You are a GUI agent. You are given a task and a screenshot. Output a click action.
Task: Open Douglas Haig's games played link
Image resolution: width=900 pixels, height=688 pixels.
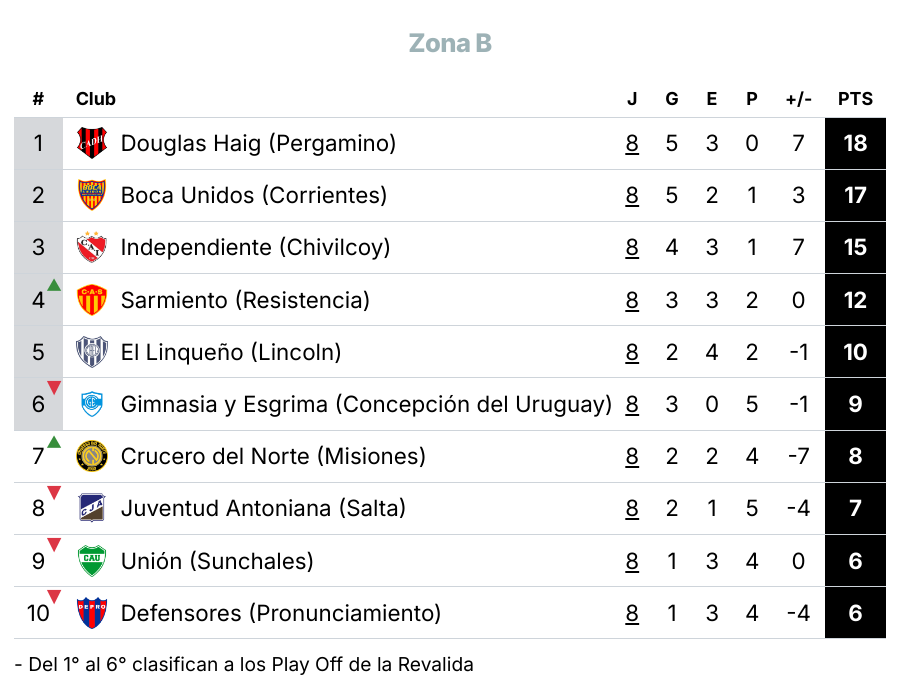[632, 143]
